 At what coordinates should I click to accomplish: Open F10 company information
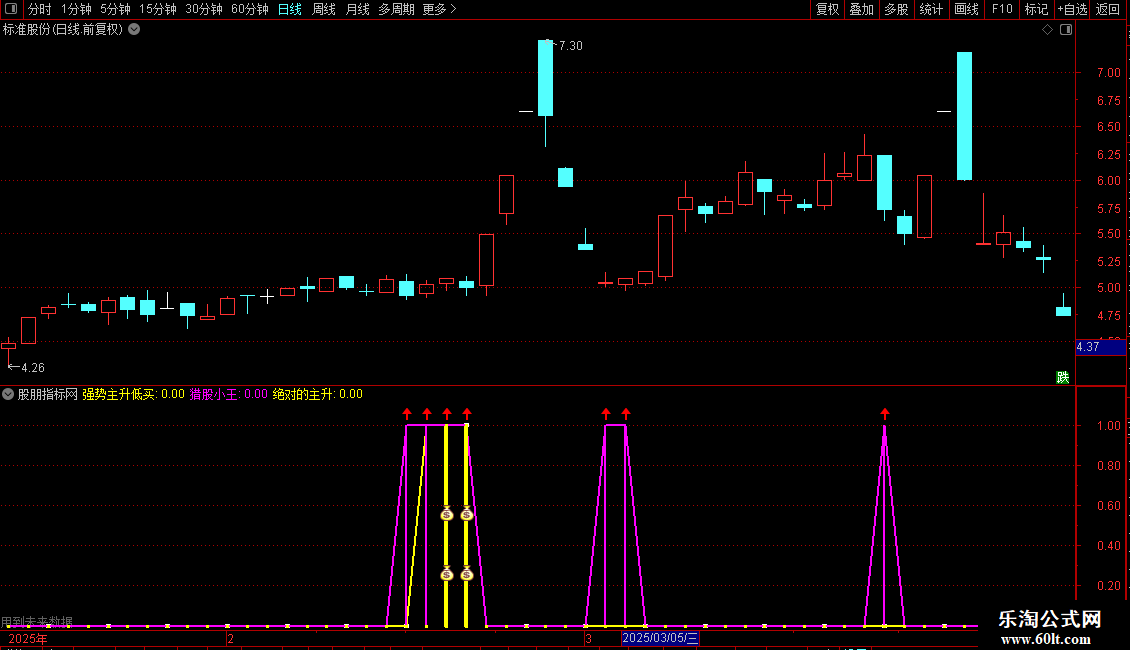click(1002, 9)
